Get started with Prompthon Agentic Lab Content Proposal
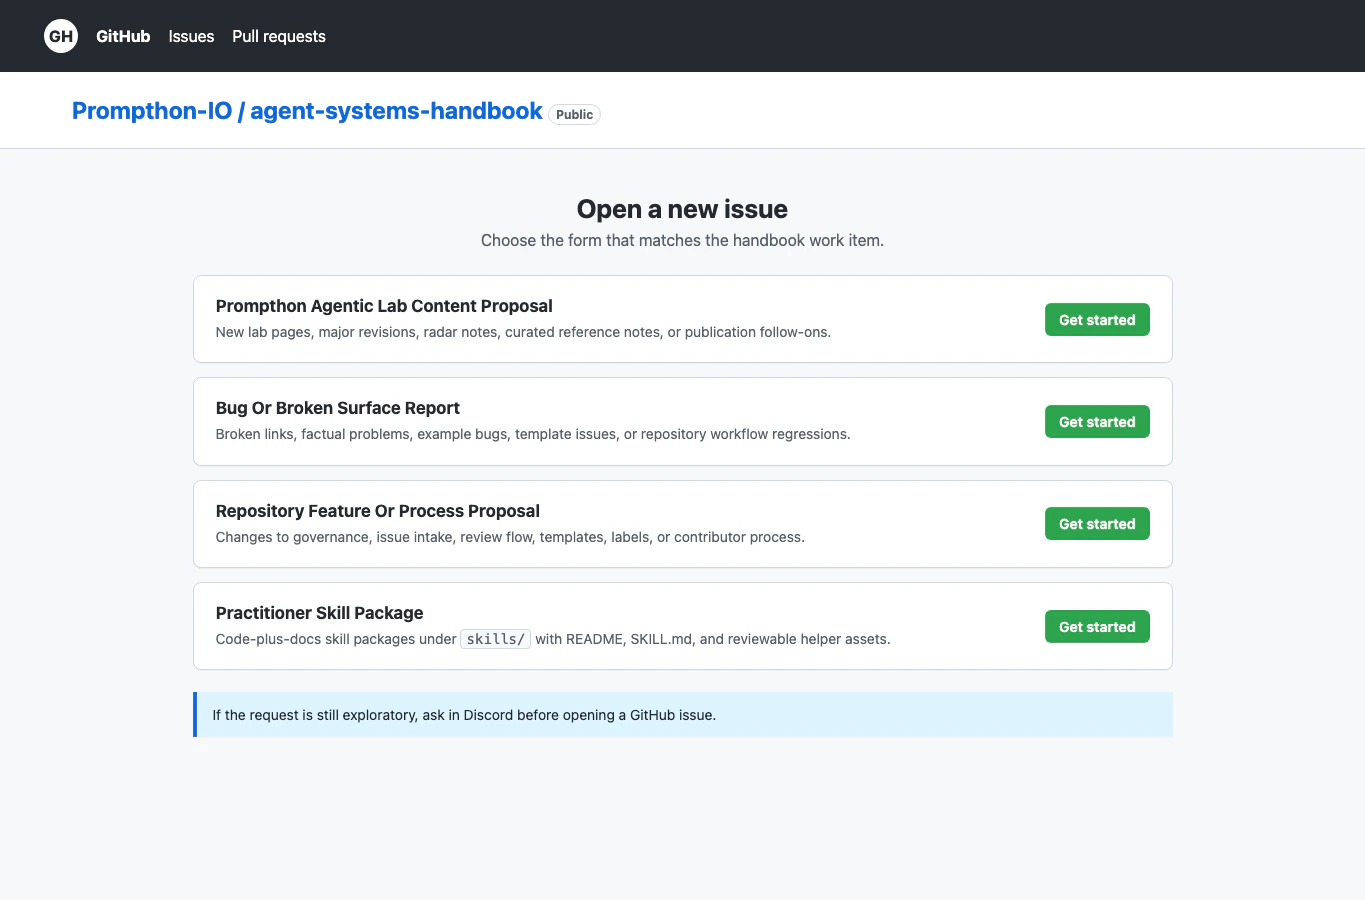Viewport: 1365px width, 900px height. point(1097,320)
